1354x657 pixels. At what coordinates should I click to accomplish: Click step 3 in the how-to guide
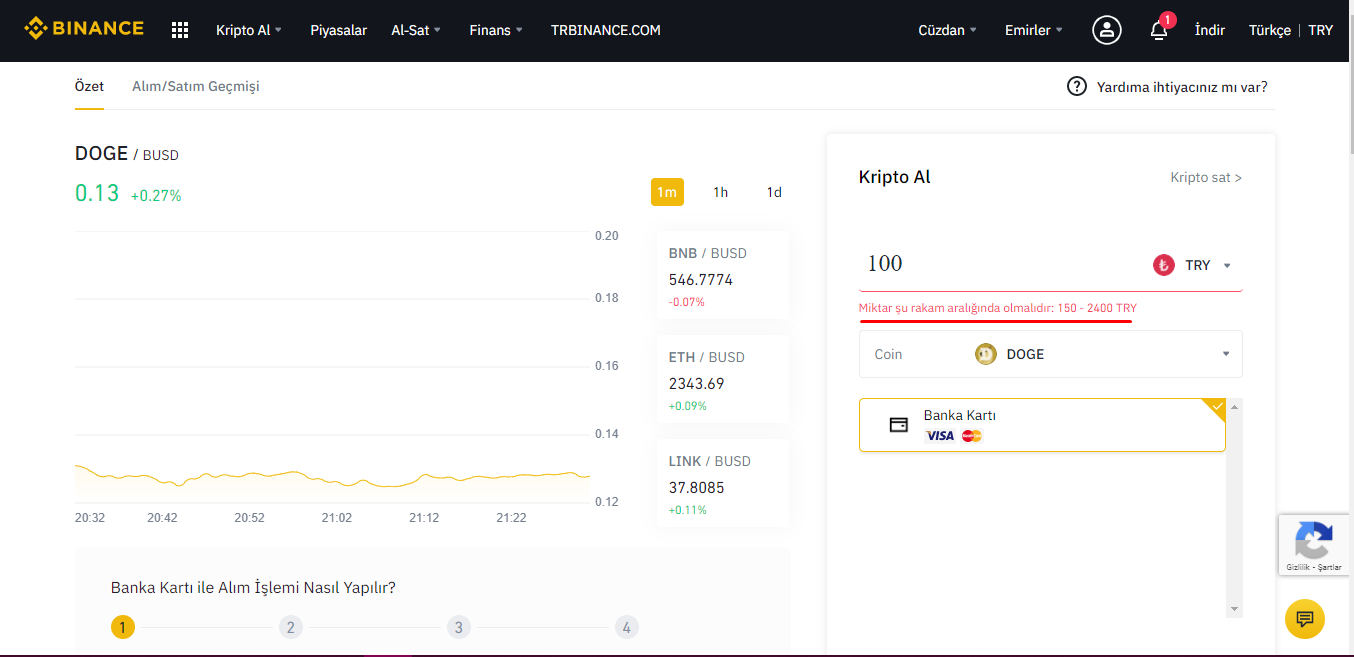pos(458,627)
